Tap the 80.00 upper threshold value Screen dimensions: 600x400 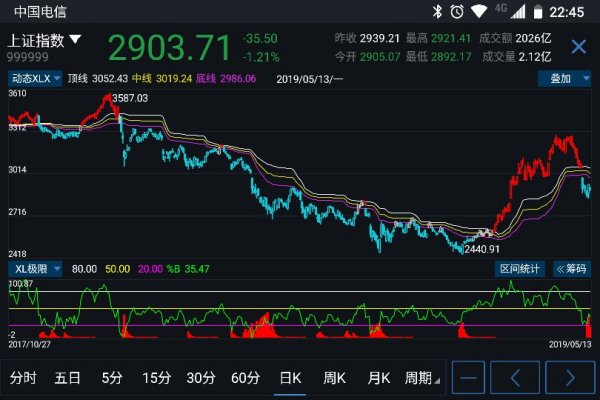[x=84, y=269]
